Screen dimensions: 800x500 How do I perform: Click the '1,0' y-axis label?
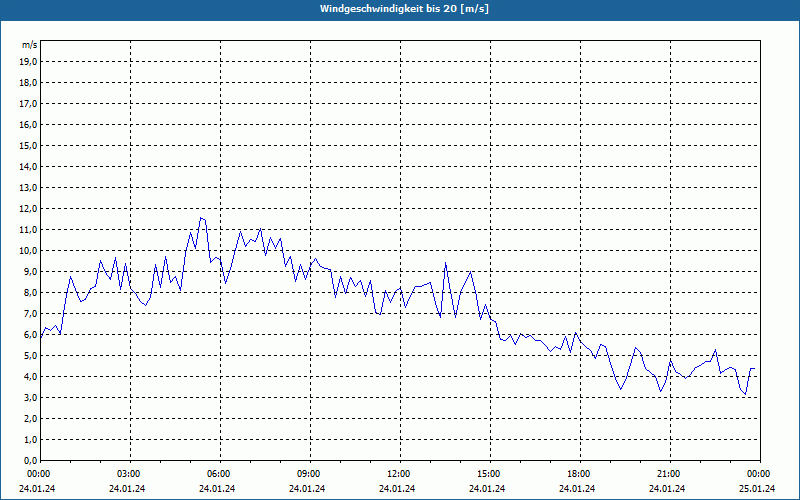coord(30,440)
